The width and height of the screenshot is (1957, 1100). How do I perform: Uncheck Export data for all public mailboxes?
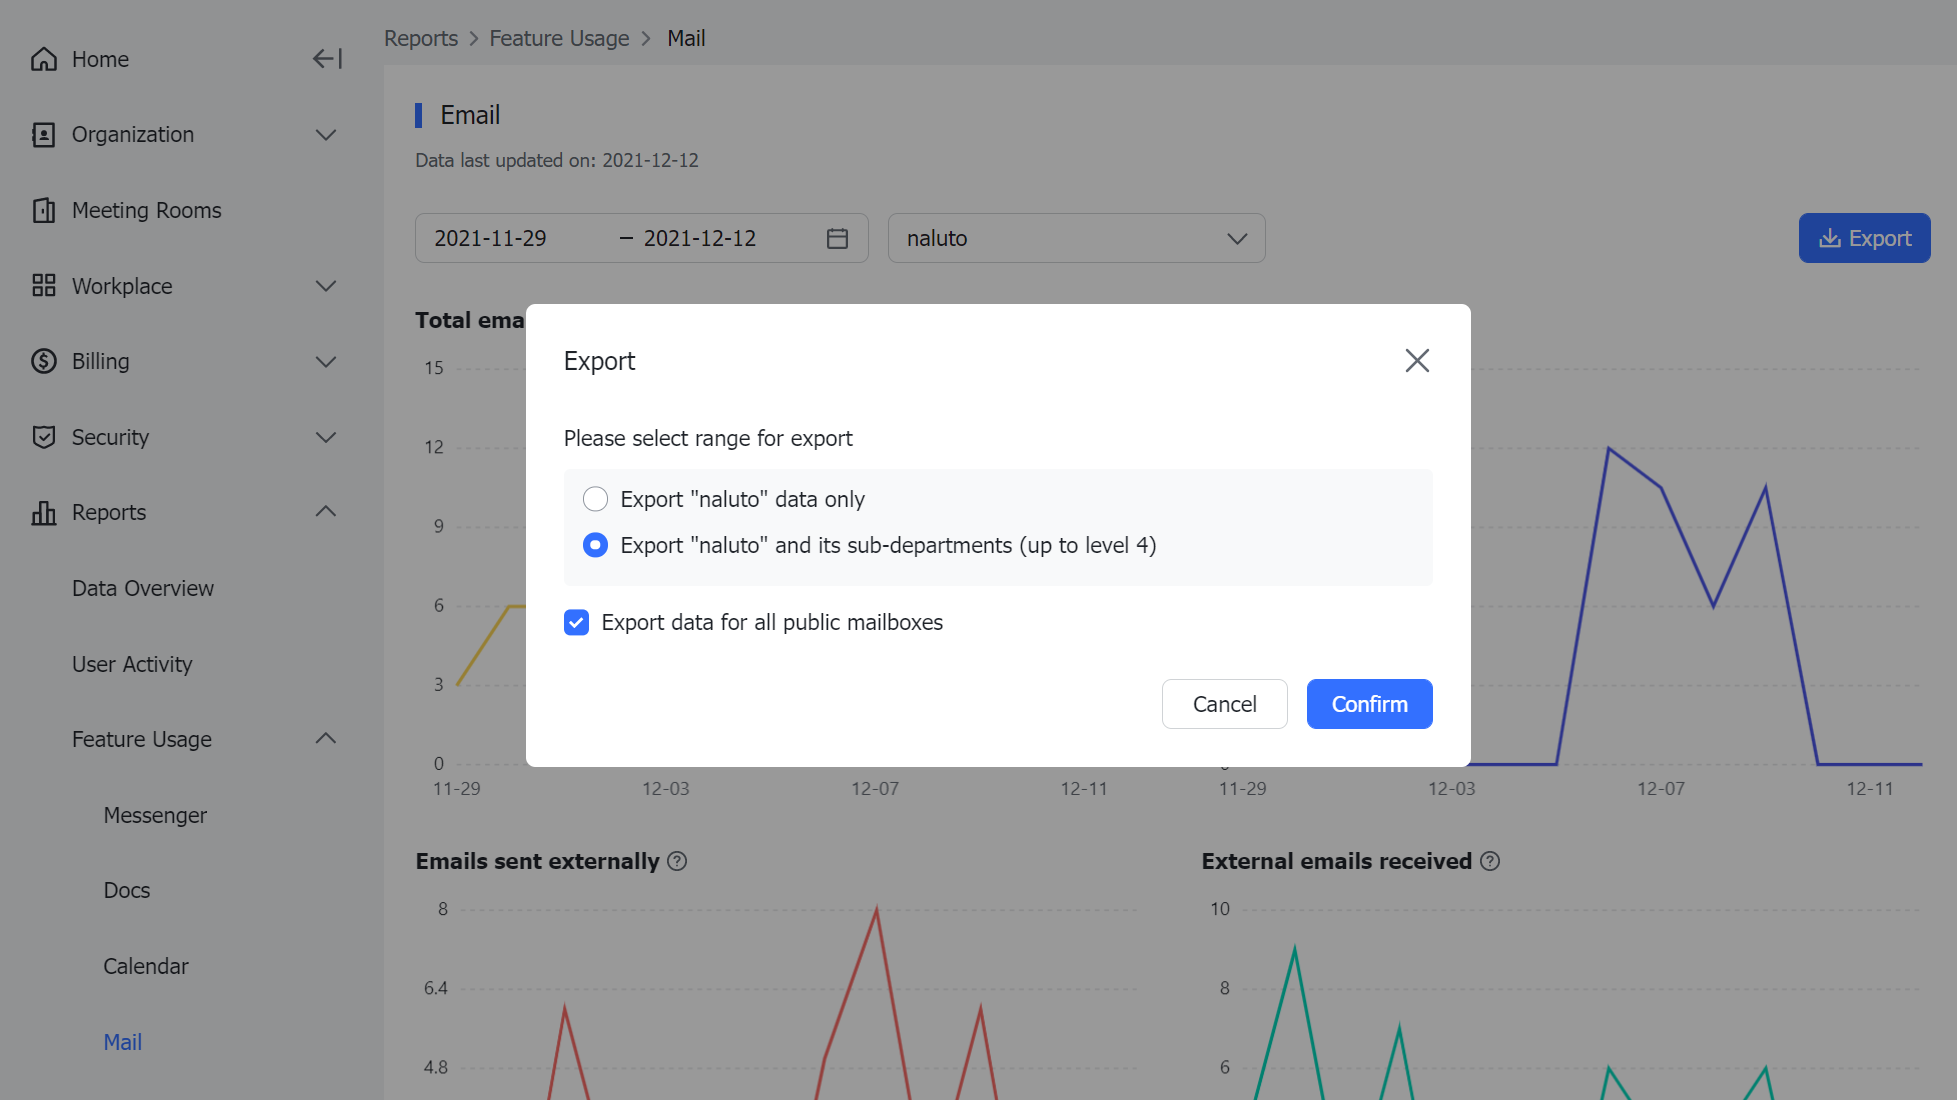click(x=576, y=622)
